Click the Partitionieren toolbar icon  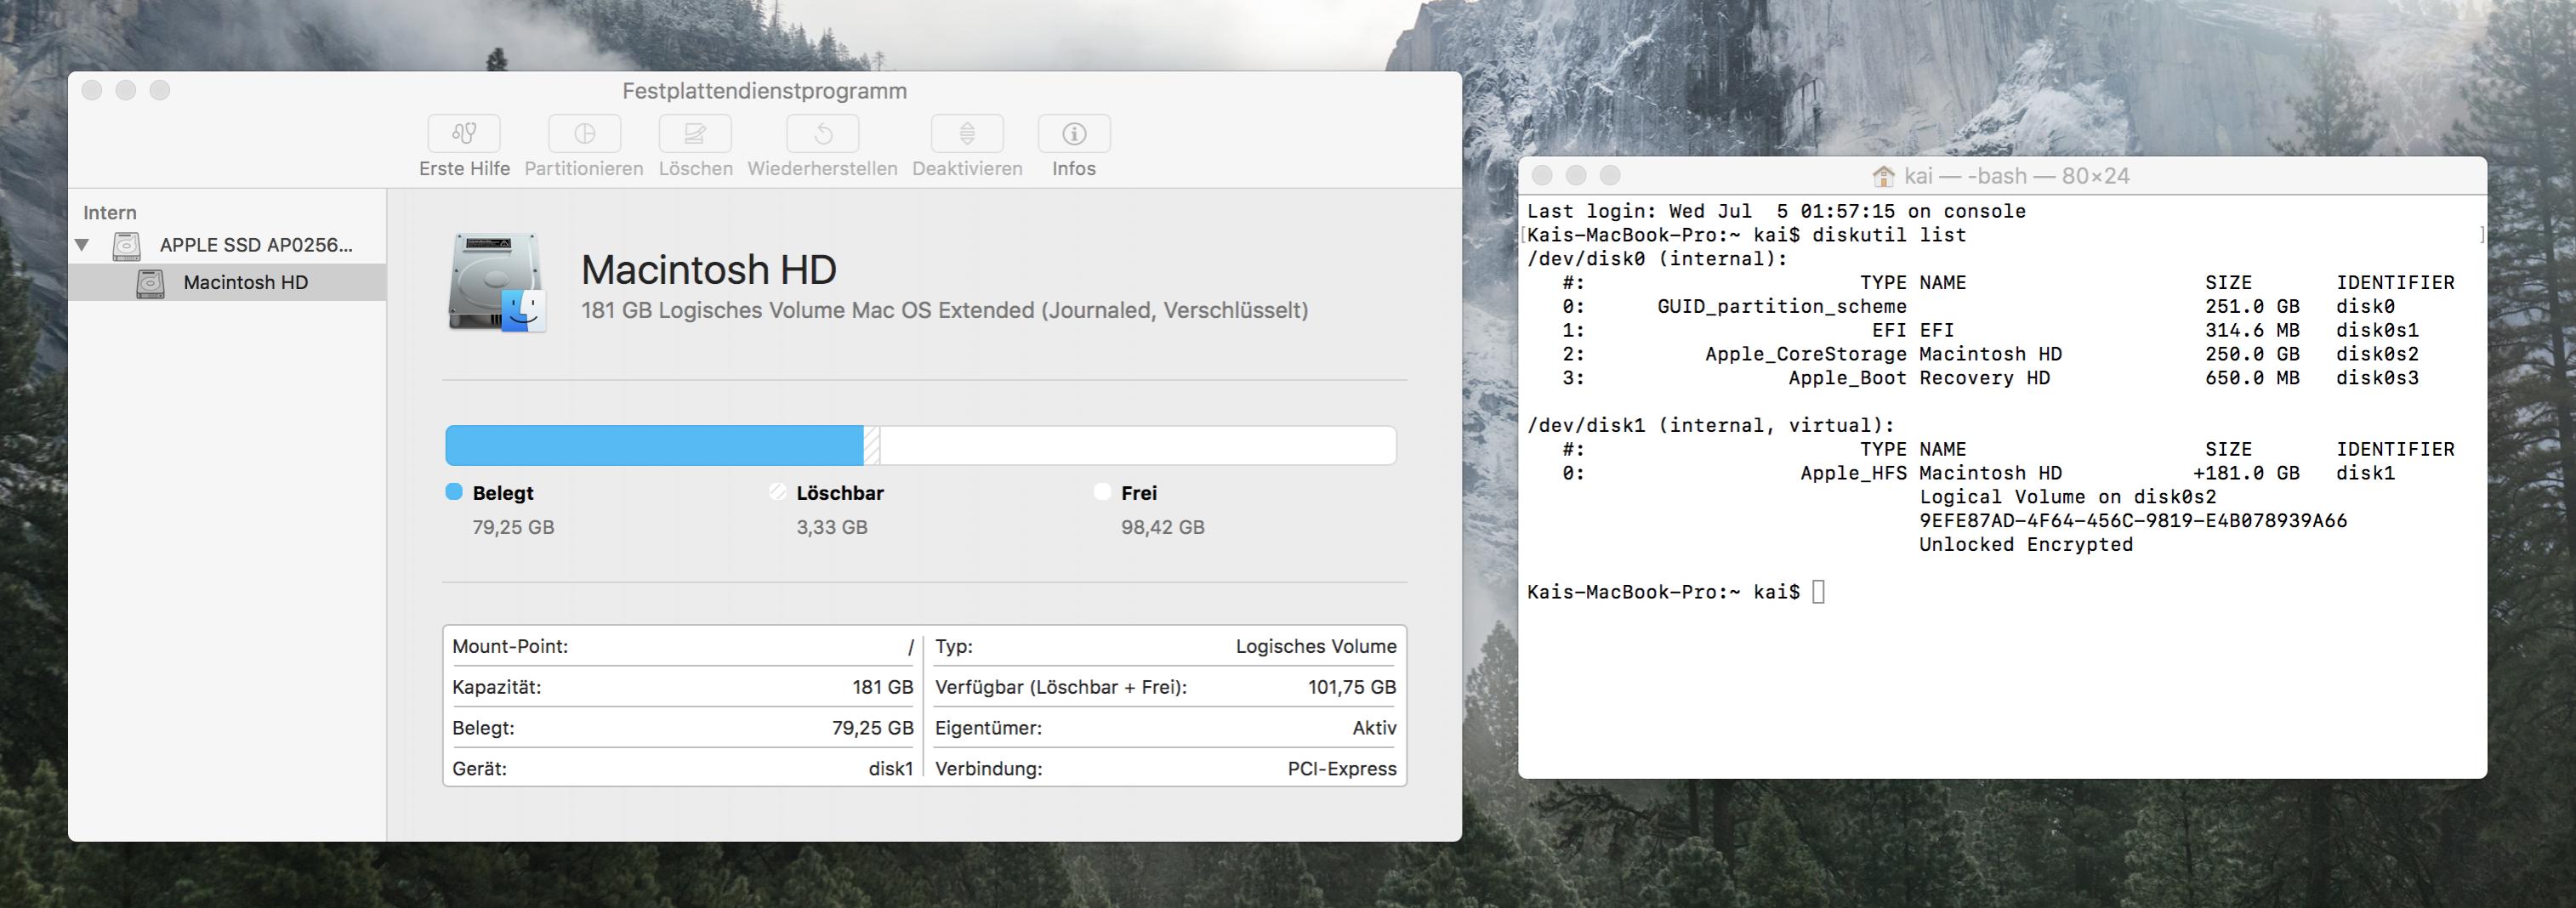point(585,134)
